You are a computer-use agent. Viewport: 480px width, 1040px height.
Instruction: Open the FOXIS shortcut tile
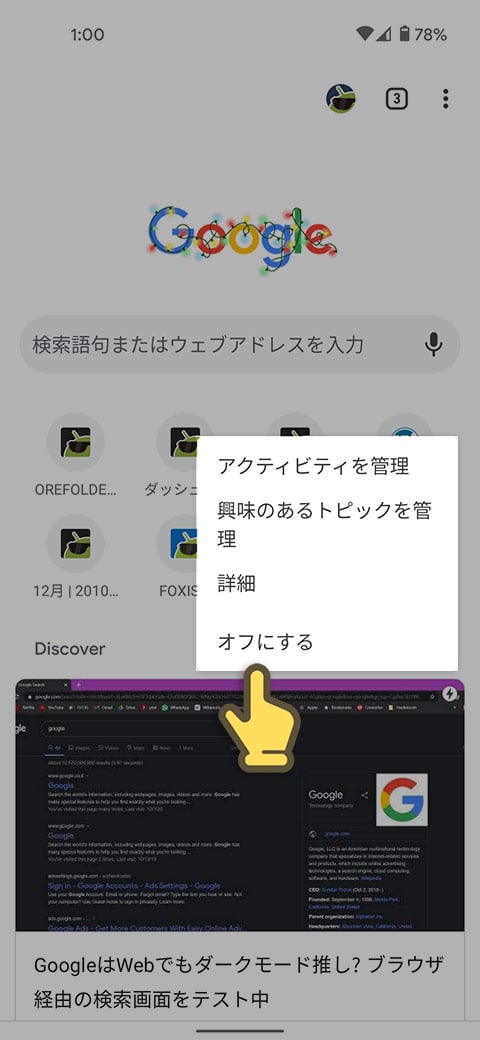point(178,557)
